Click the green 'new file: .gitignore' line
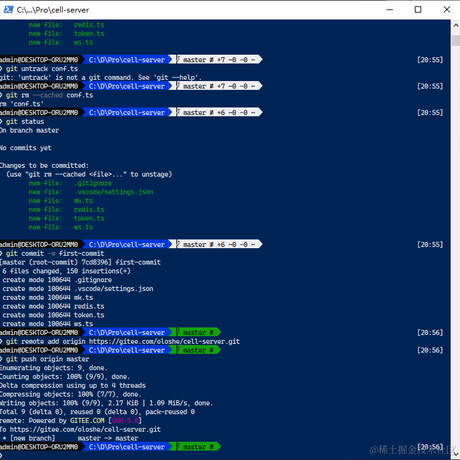 70,183
